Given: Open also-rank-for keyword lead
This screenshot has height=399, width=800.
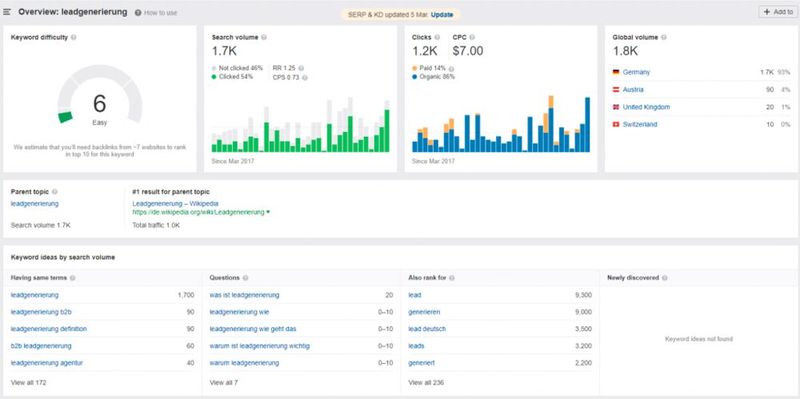Looking at the screenshot, I should [x=415, y=295].
